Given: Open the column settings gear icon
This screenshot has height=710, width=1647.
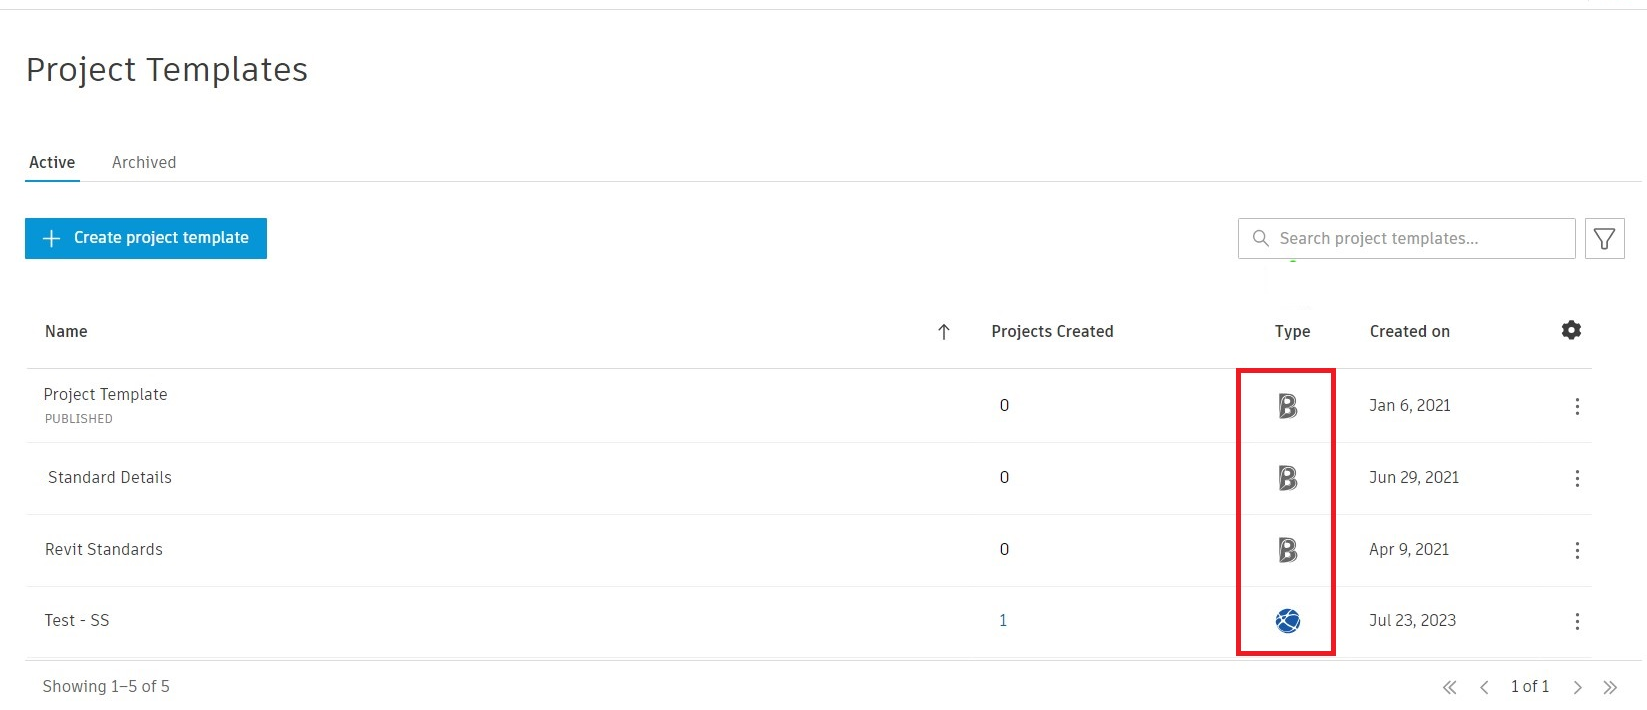Looking at the screenshot, I should [1571, 330].
